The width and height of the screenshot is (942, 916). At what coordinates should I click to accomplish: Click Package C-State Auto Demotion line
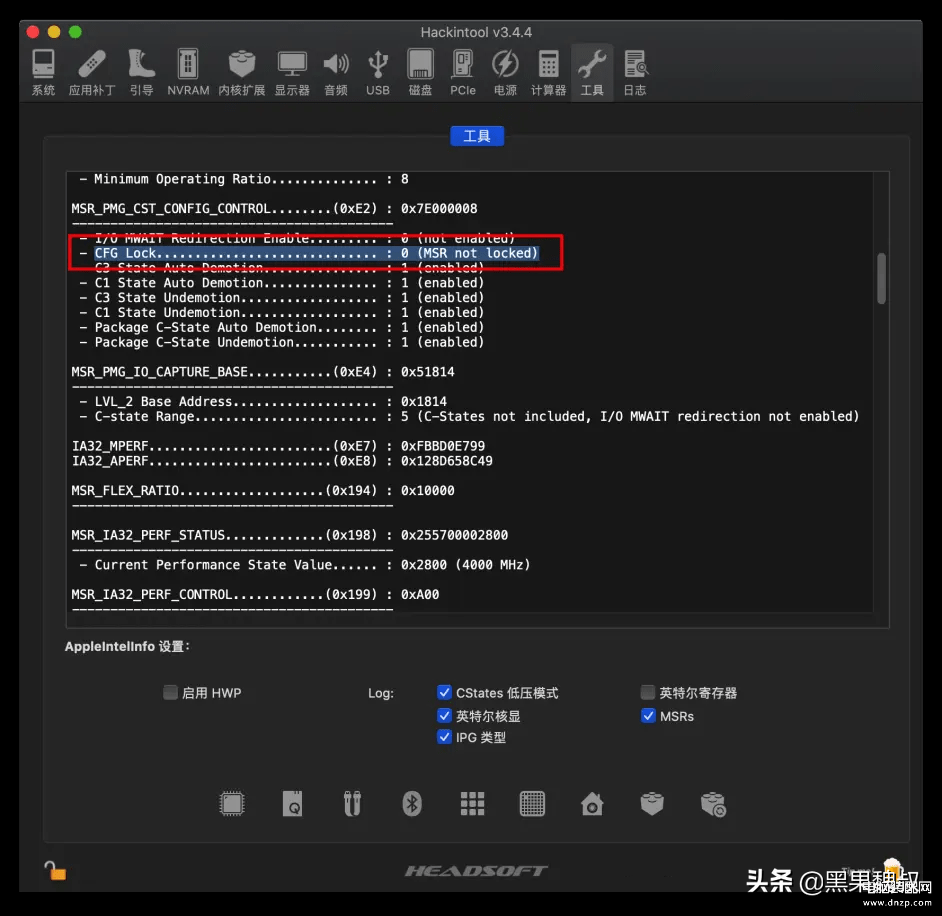click(x=281, y=327)
